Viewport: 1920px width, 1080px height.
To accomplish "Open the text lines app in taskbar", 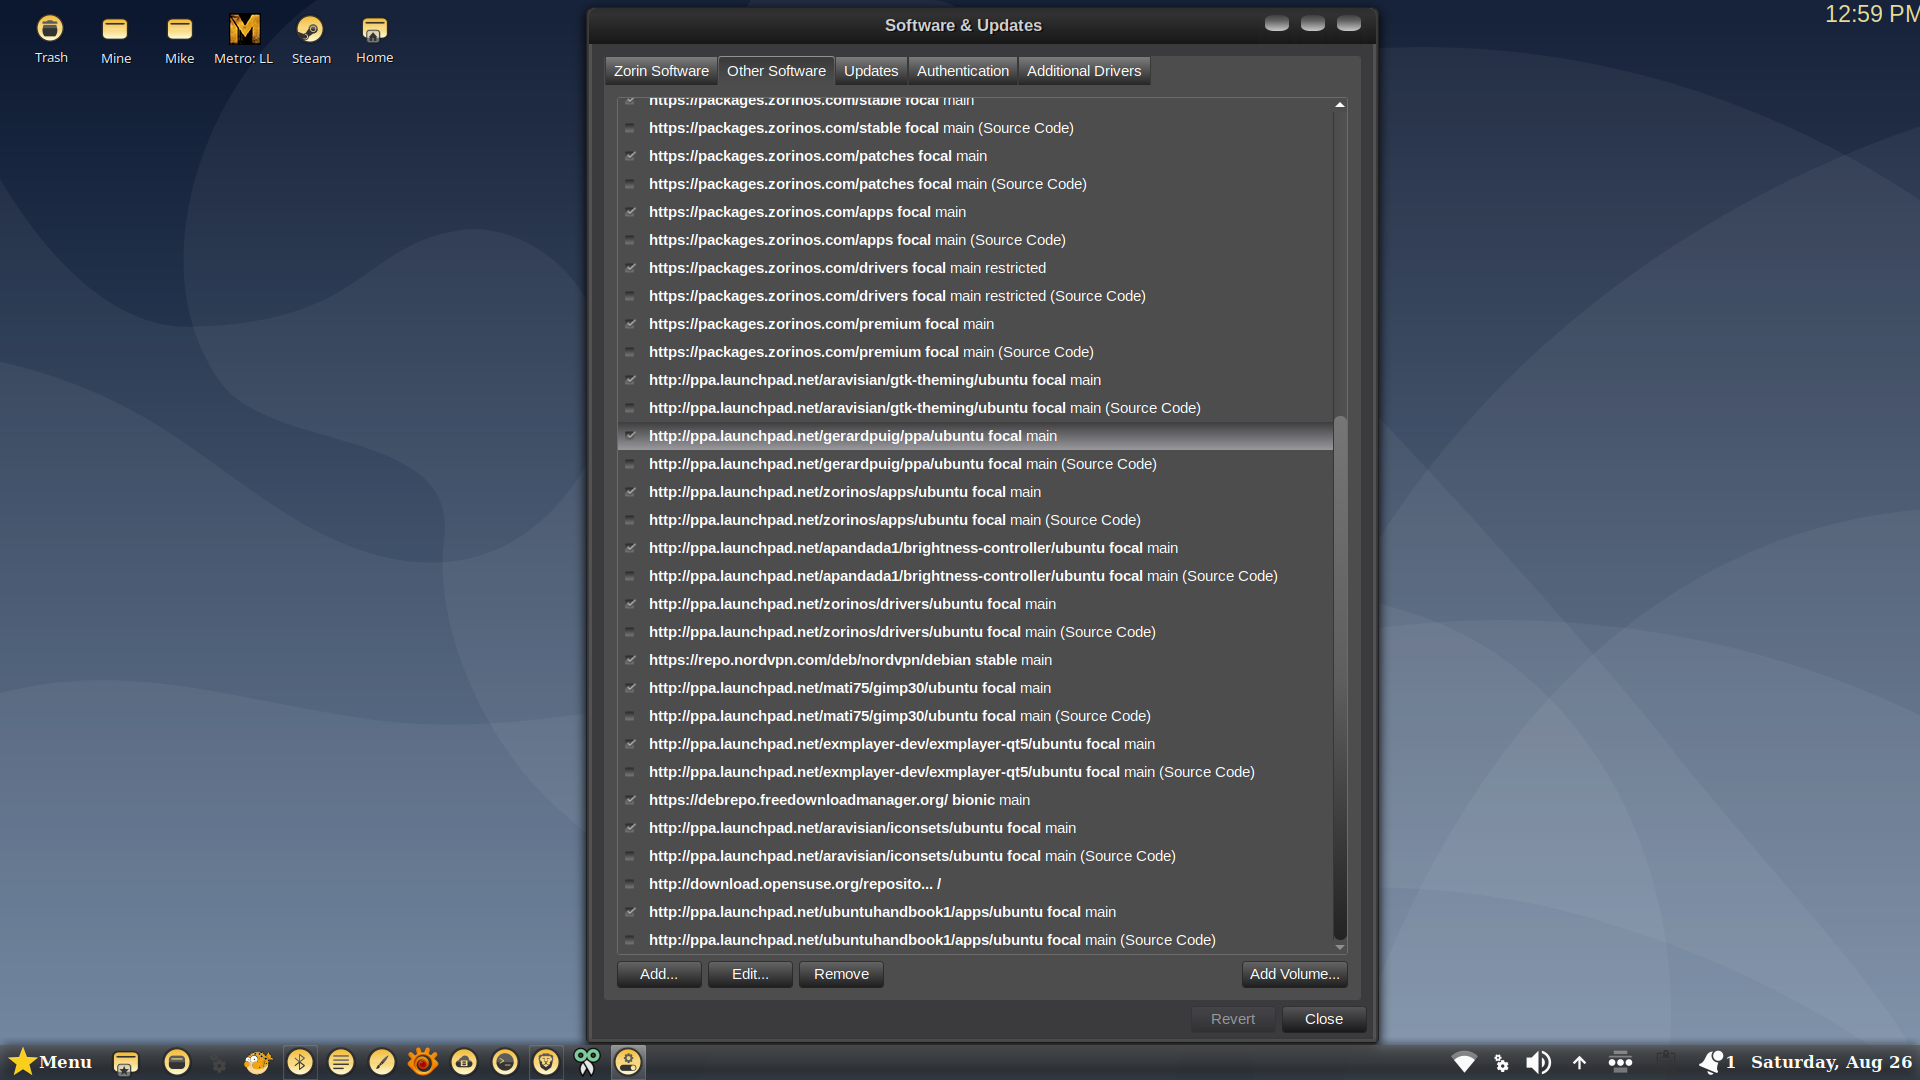I will tap(341, 1062).
